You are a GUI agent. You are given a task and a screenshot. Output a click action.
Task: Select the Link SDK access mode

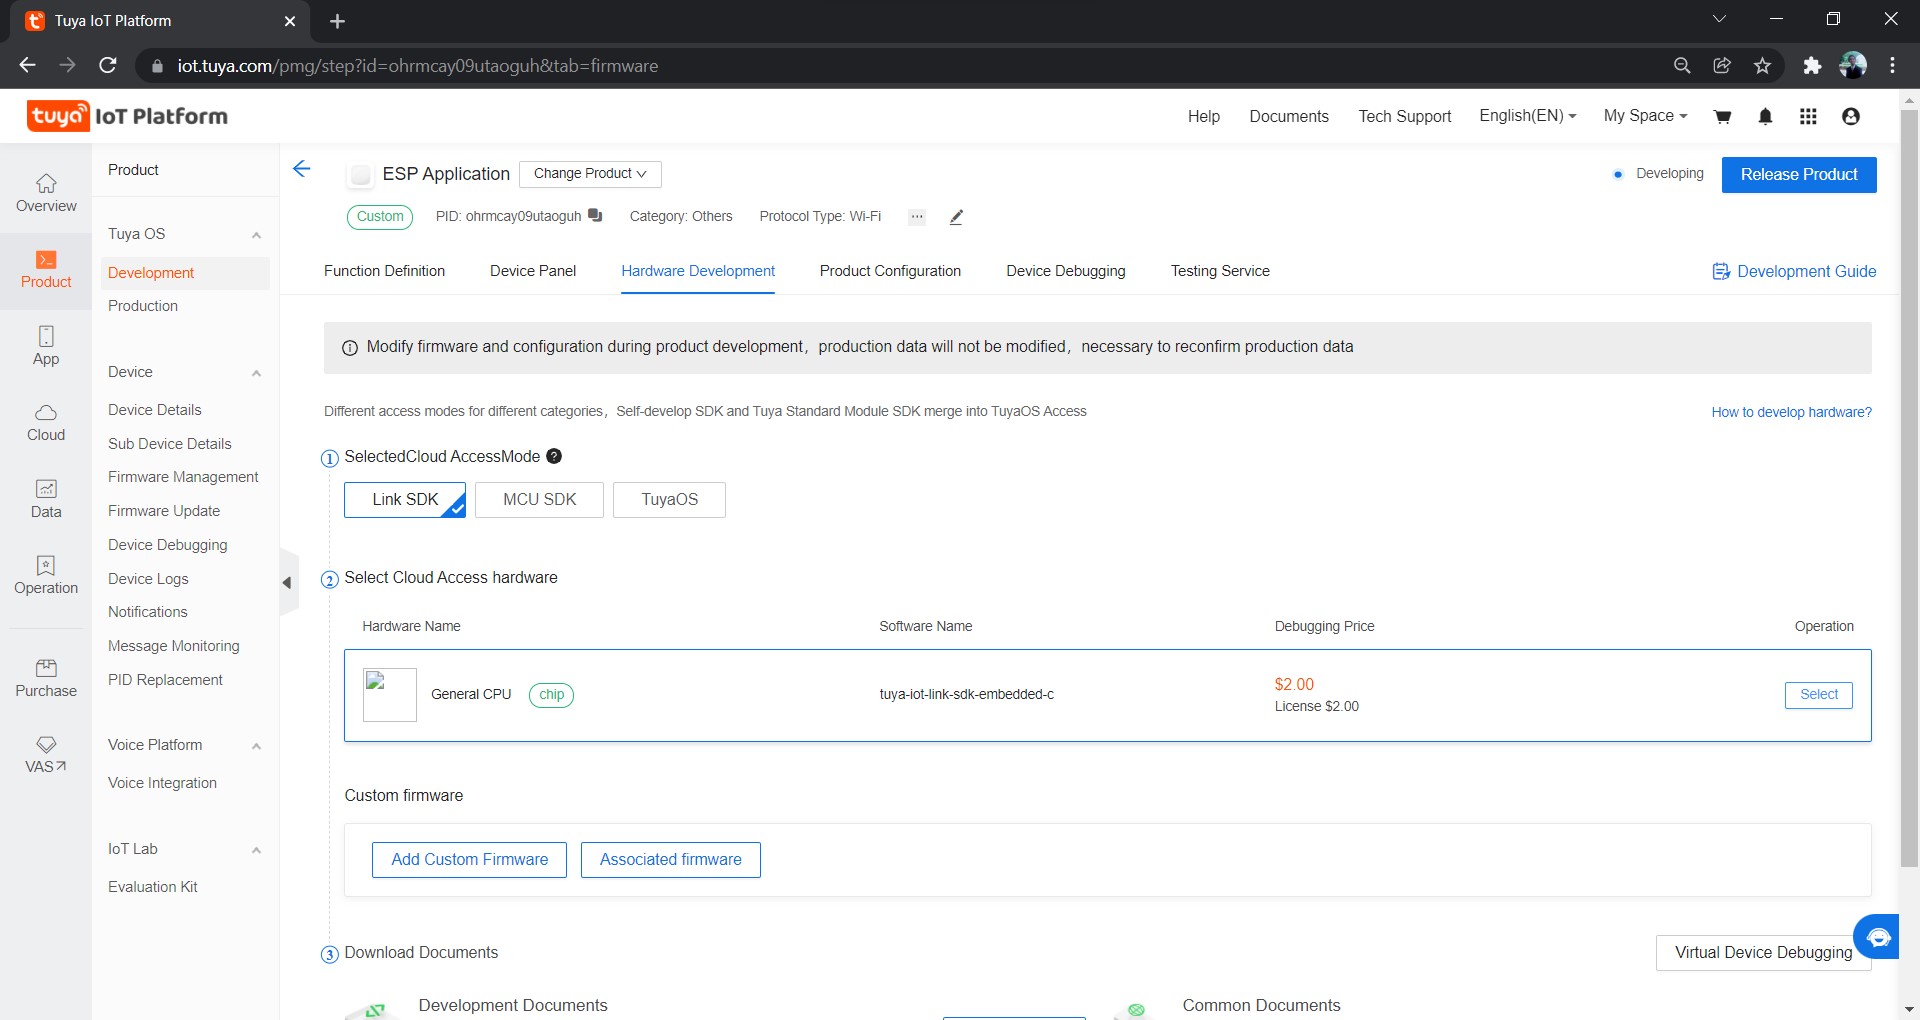coord(405,500)
